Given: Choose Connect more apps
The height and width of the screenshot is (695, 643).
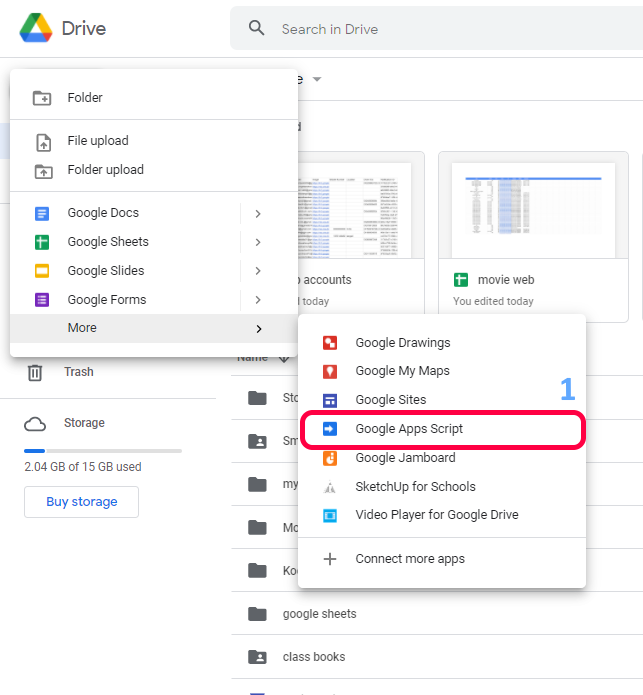Looking at the screenshot, I should pyautogui.click(x=409, y=559).
